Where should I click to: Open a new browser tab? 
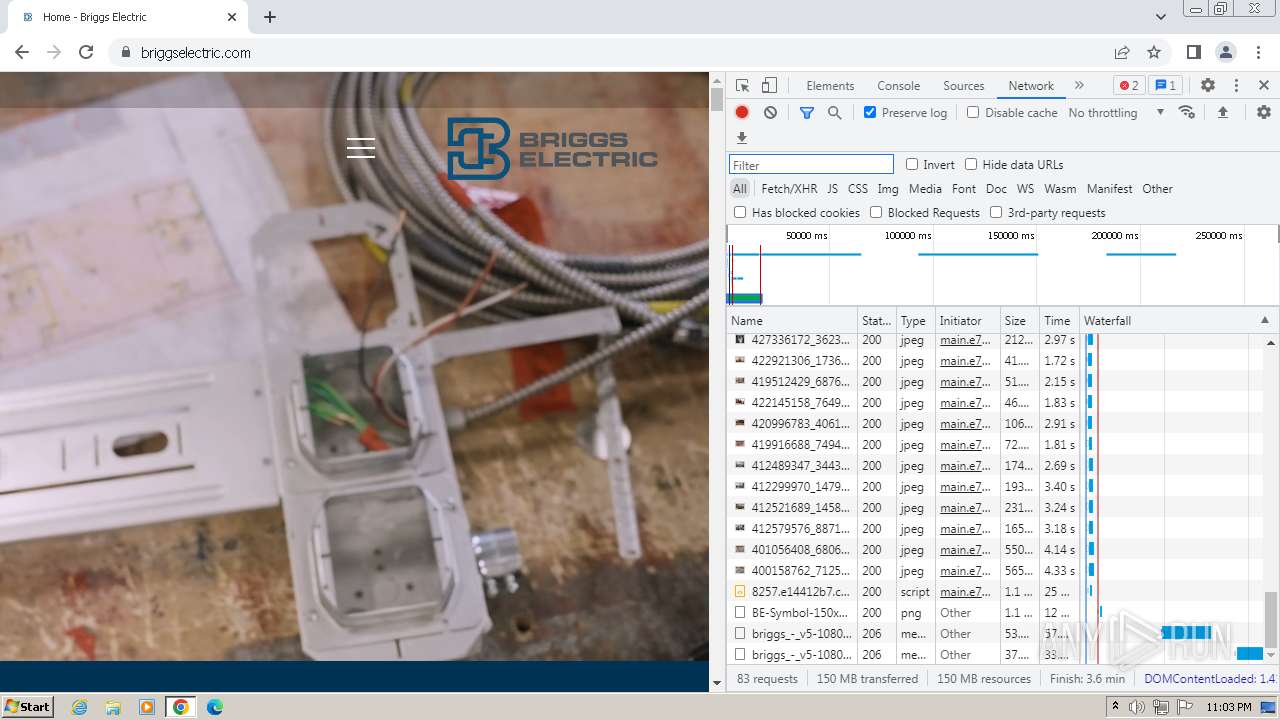[270, 17]
